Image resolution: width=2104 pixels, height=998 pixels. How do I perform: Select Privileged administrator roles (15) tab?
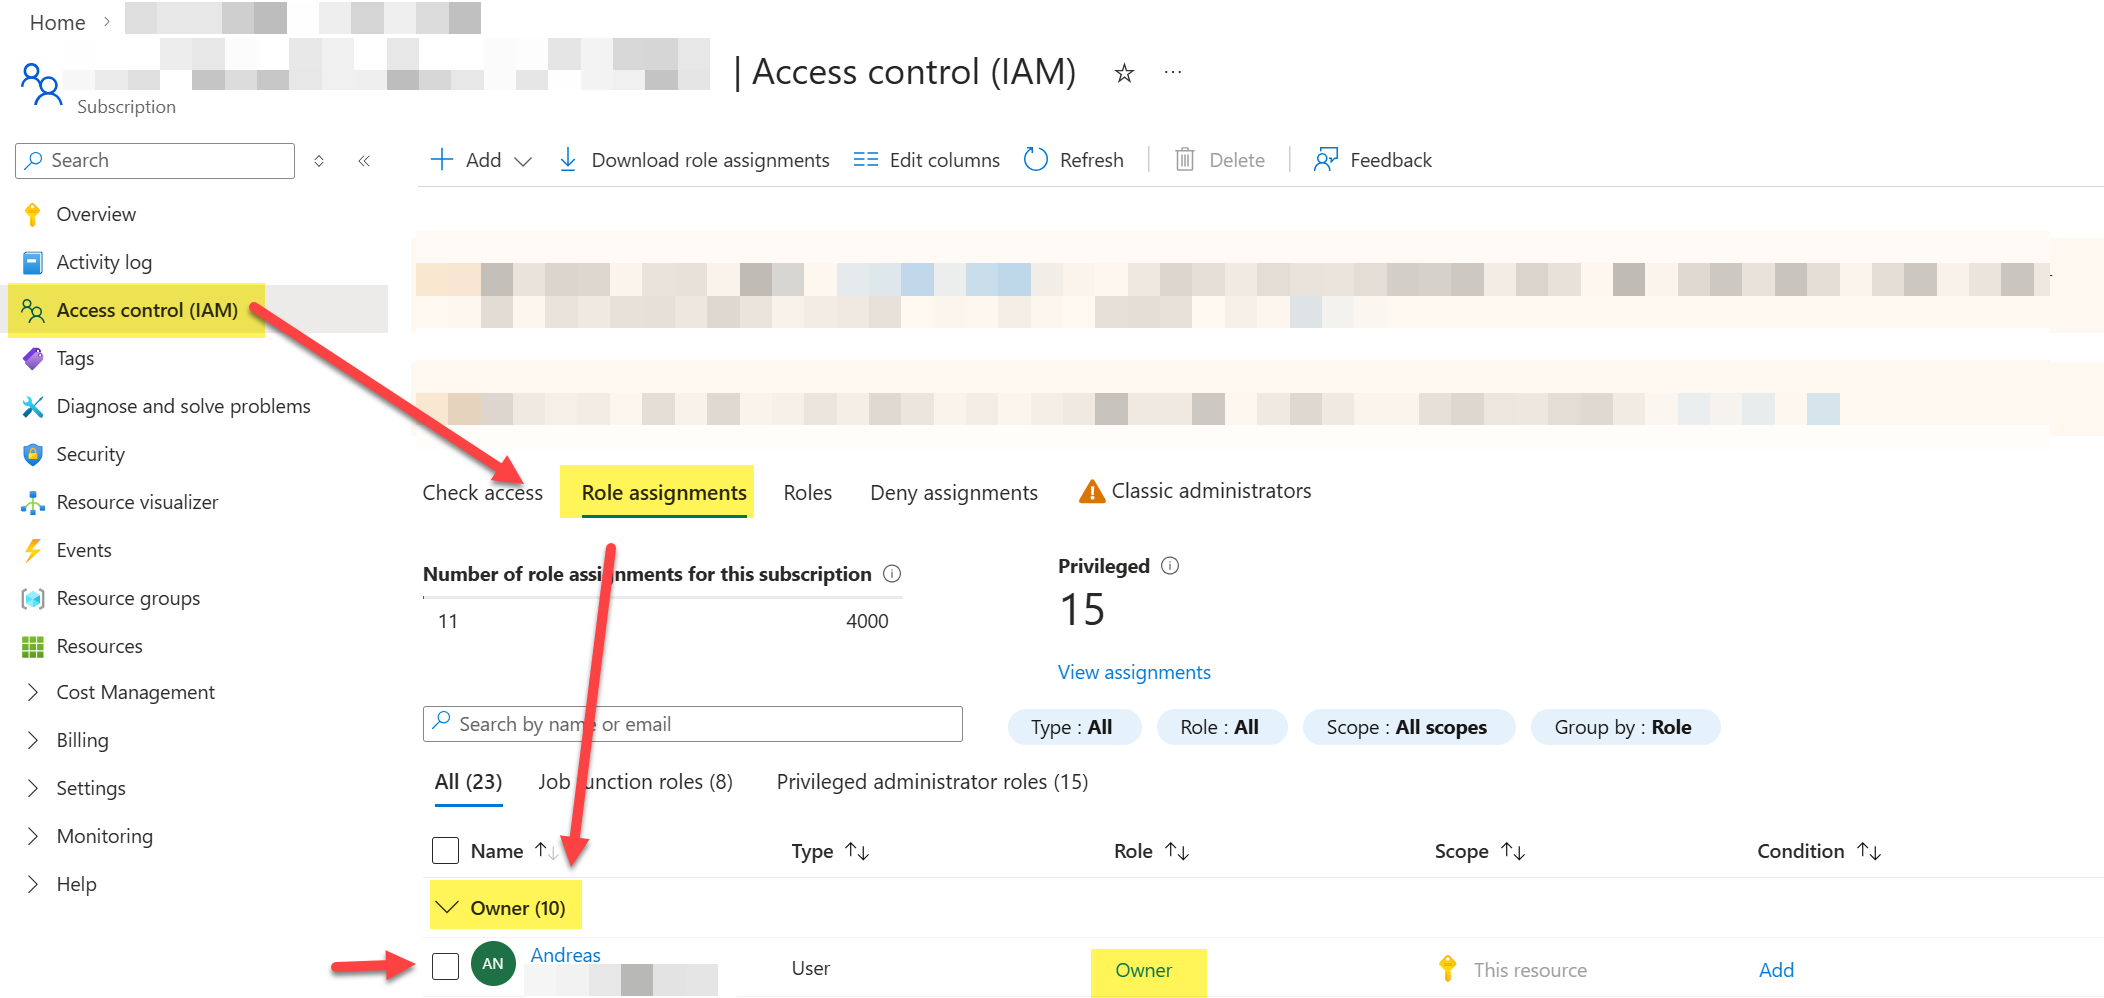[x=932, y=782]
